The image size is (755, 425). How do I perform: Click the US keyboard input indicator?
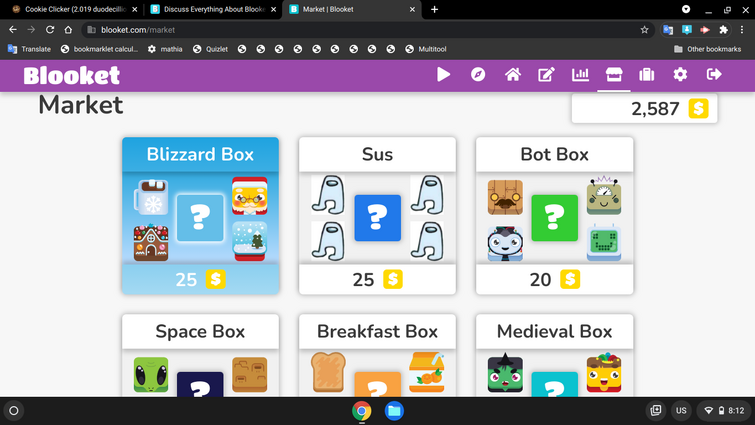(x=681, y=411)
